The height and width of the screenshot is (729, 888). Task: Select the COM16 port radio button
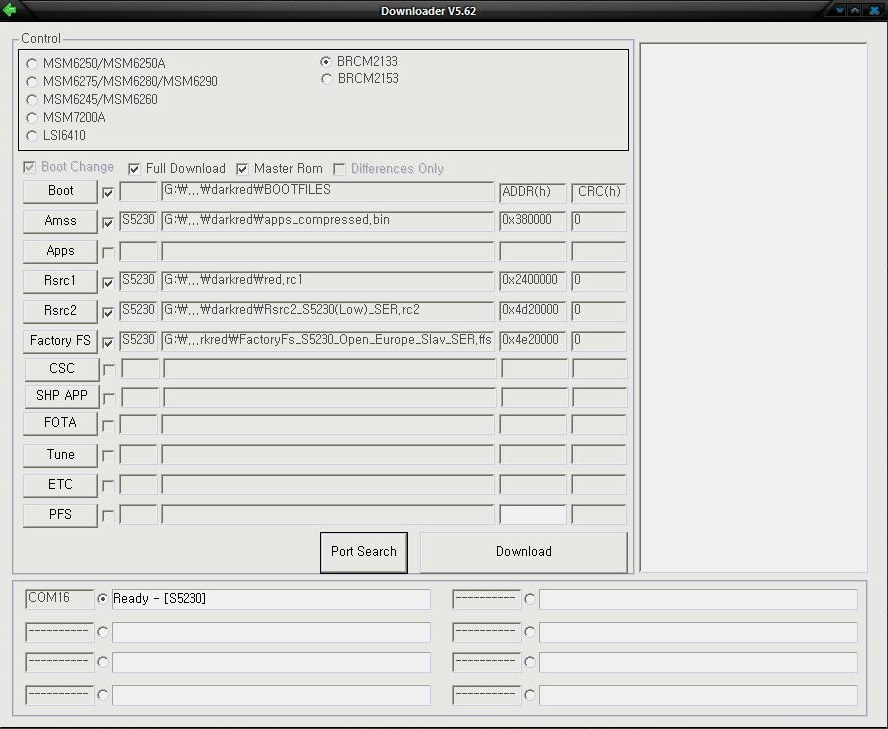(x=103, y=599)
